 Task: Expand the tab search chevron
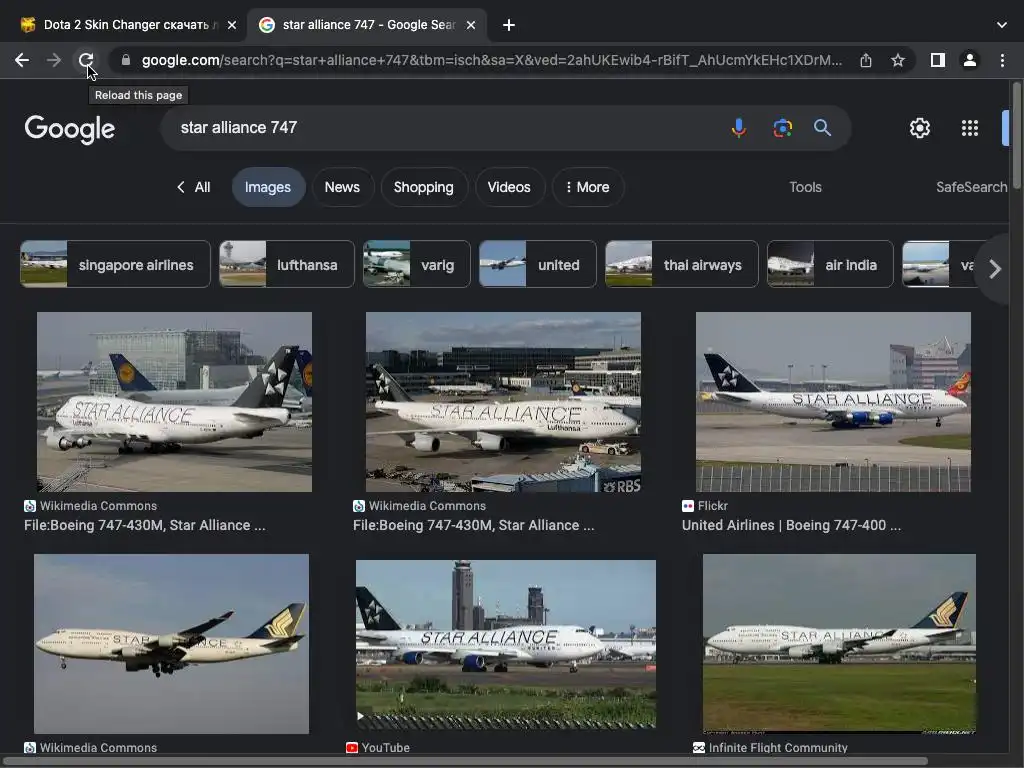(1002, 25)
